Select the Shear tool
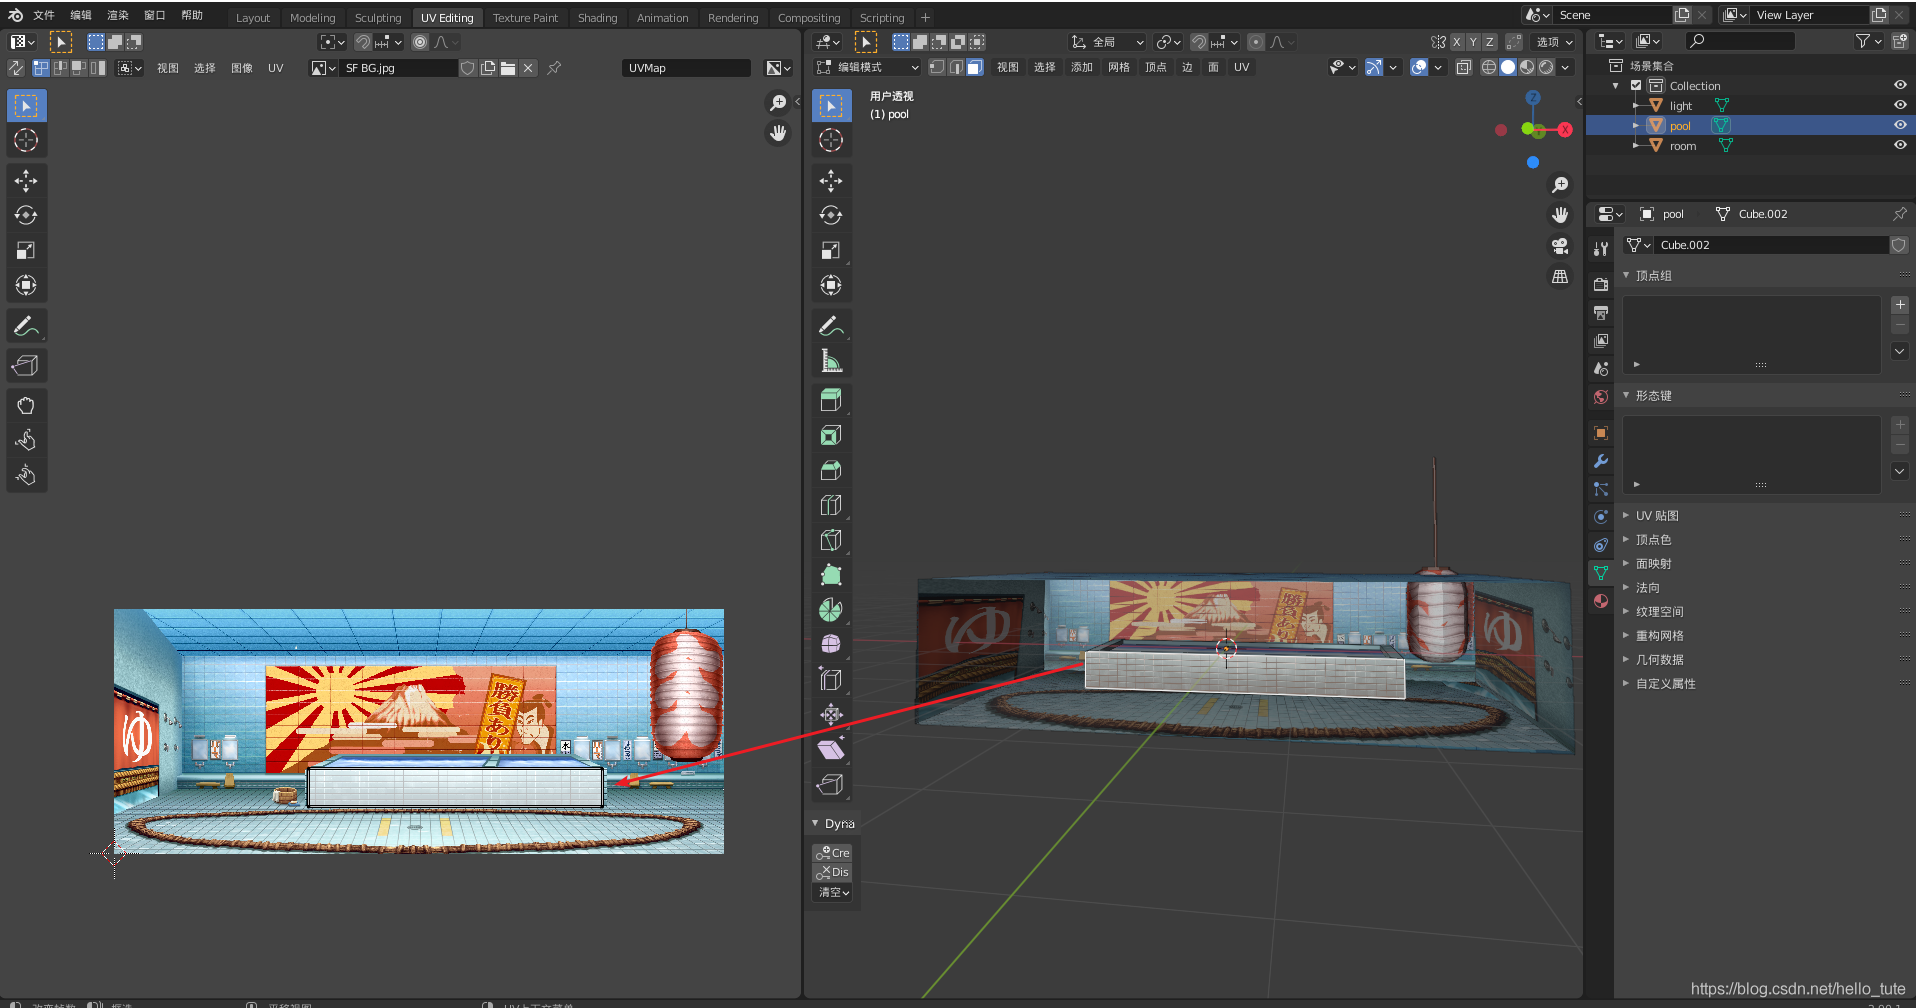Image resolution: width=1916 pixels, height=1008 pixels. [x=831, y=750]
